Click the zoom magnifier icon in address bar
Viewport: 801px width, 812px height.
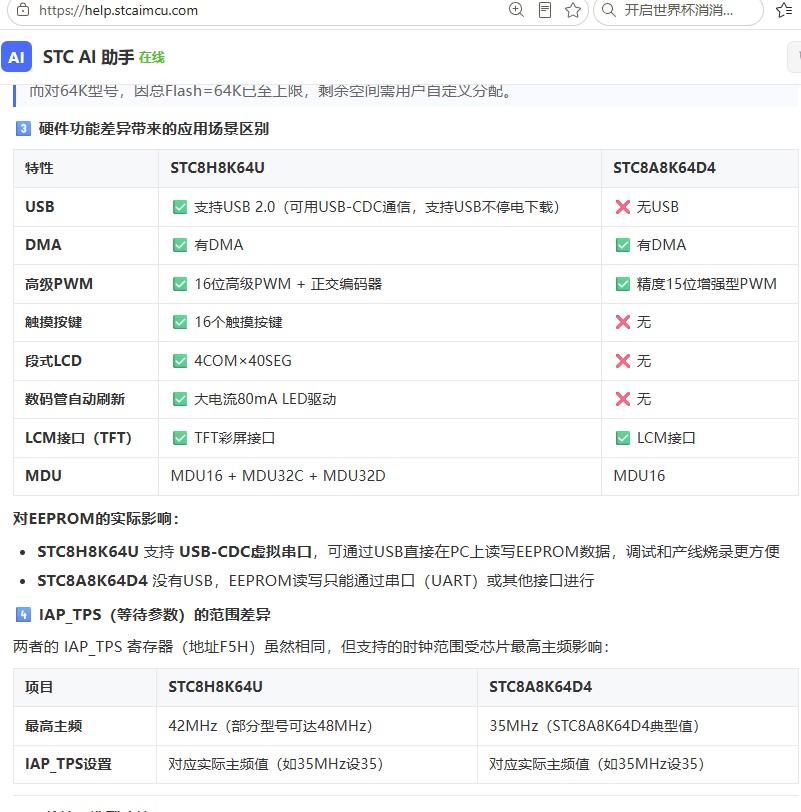pyautogui.click(x=516, y=10)
